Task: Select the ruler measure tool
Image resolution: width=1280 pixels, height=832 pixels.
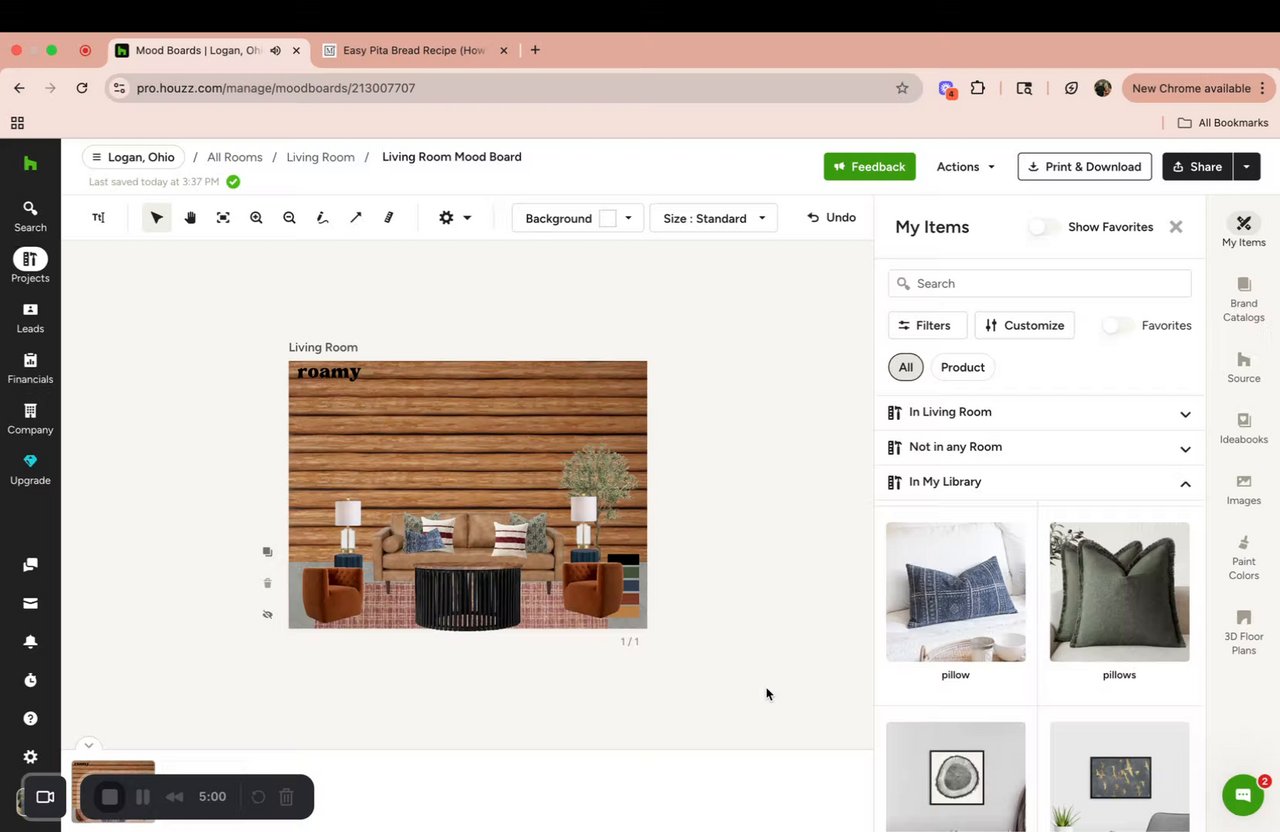Action: click(x=389, y=218)
